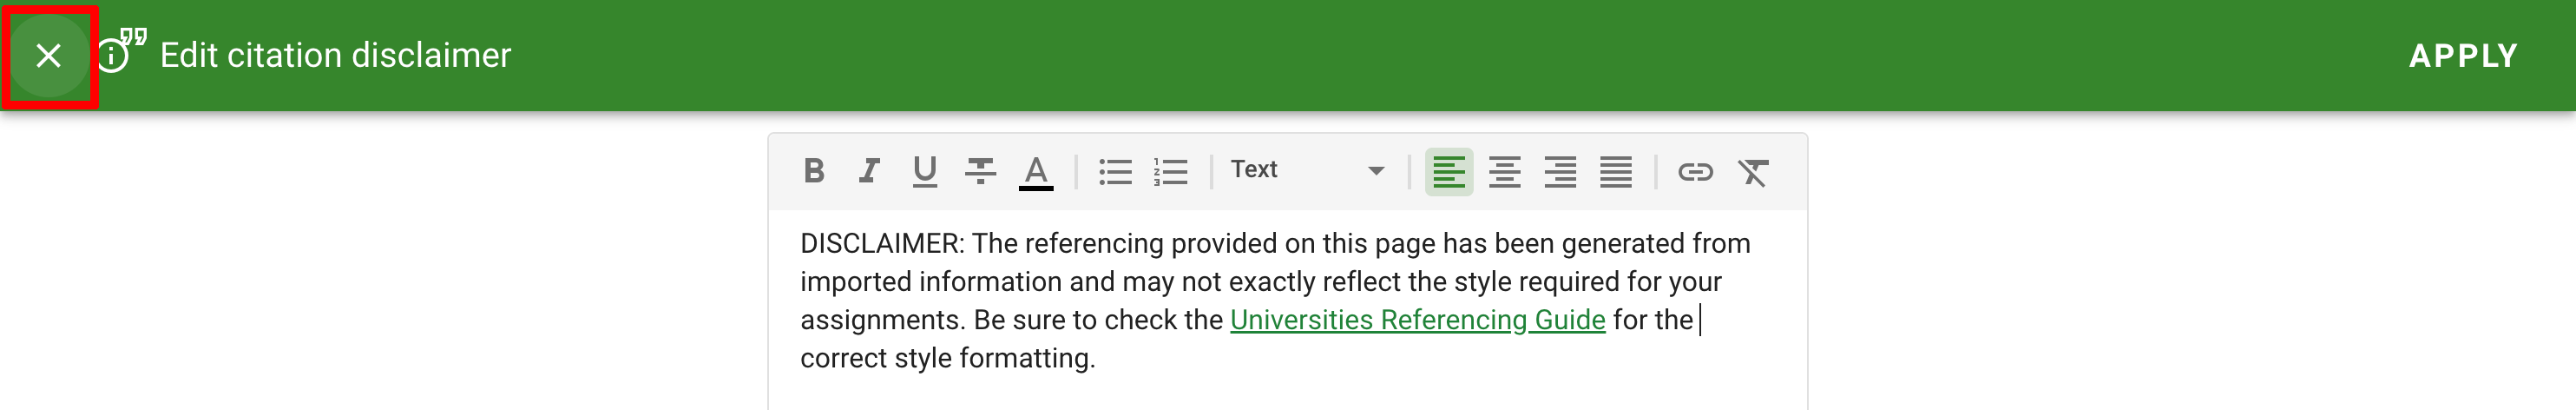Select right text alignment

click(1560, 172)
